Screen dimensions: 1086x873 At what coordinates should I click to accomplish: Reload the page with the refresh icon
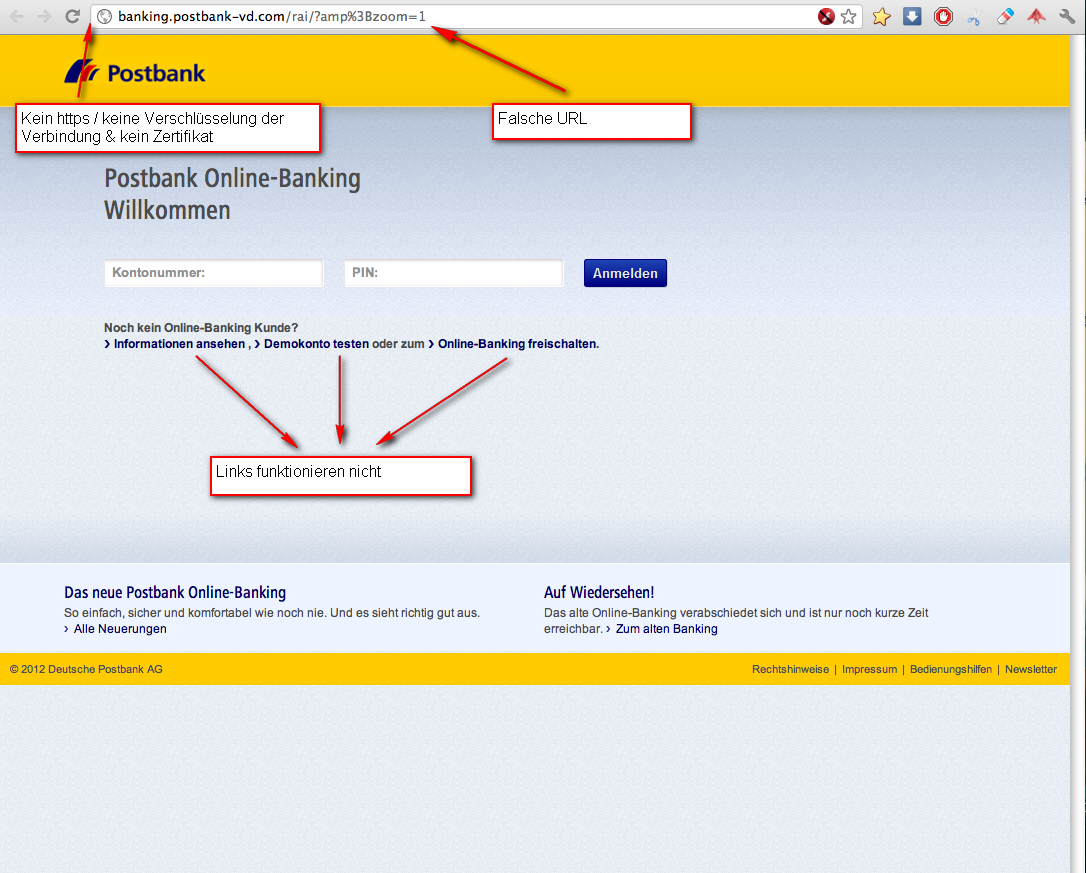[x=72, y=16]
